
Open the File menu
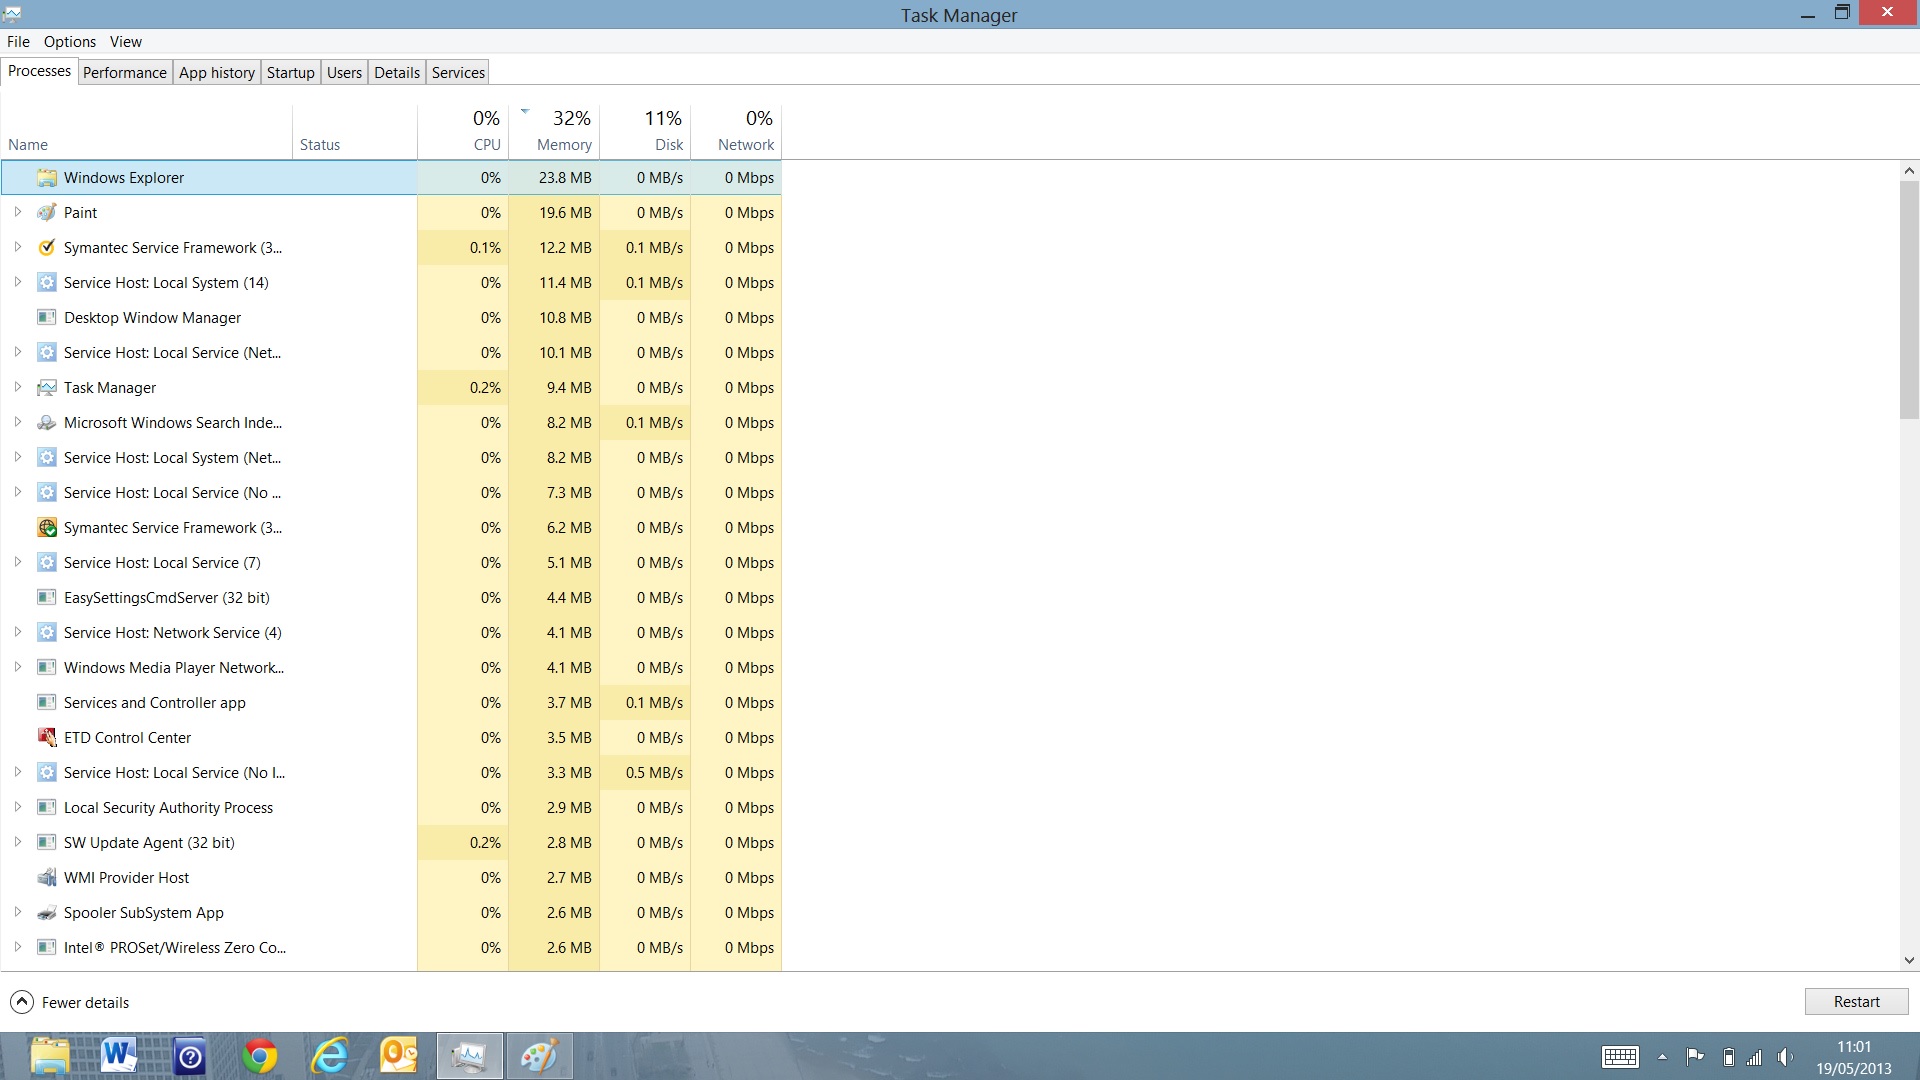tap(18, 42)
